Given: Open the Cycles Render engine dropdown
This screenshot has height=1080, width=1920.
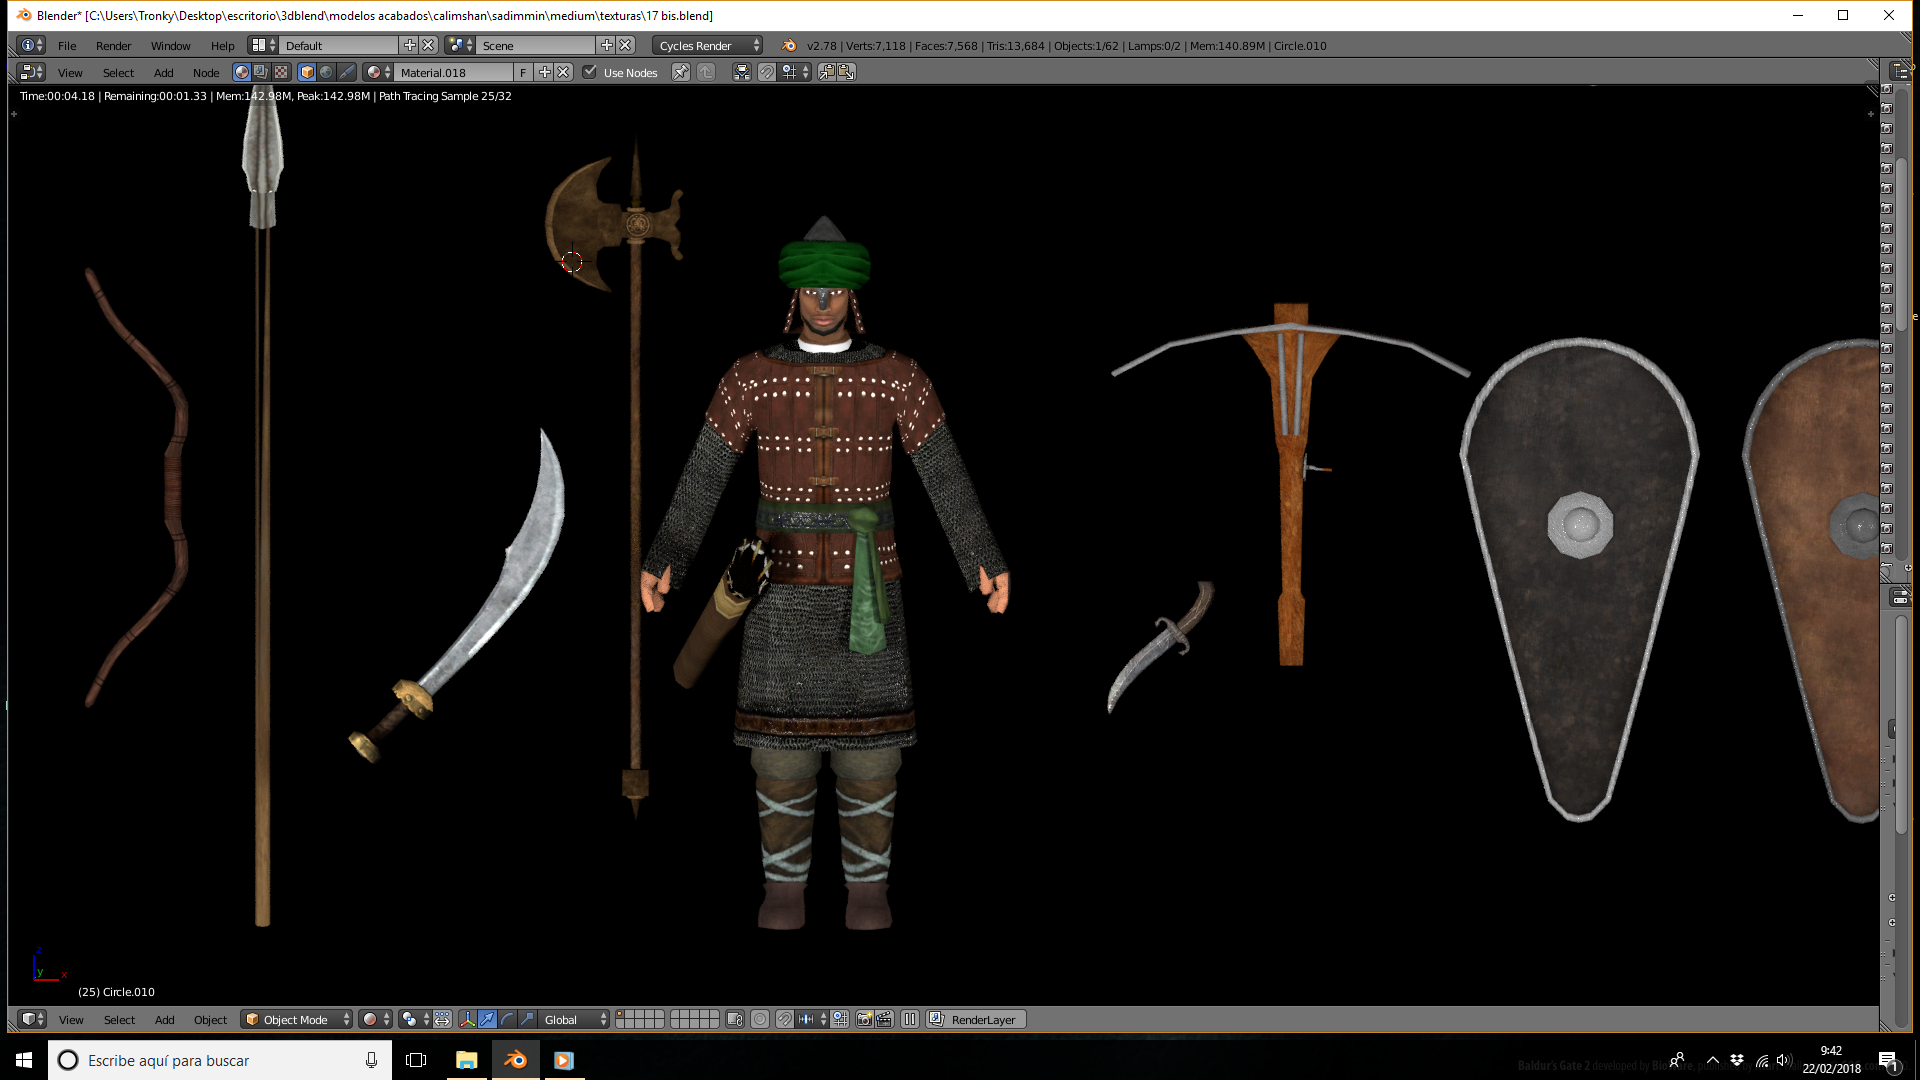Looking at the screenshot, I should point(708,45).
